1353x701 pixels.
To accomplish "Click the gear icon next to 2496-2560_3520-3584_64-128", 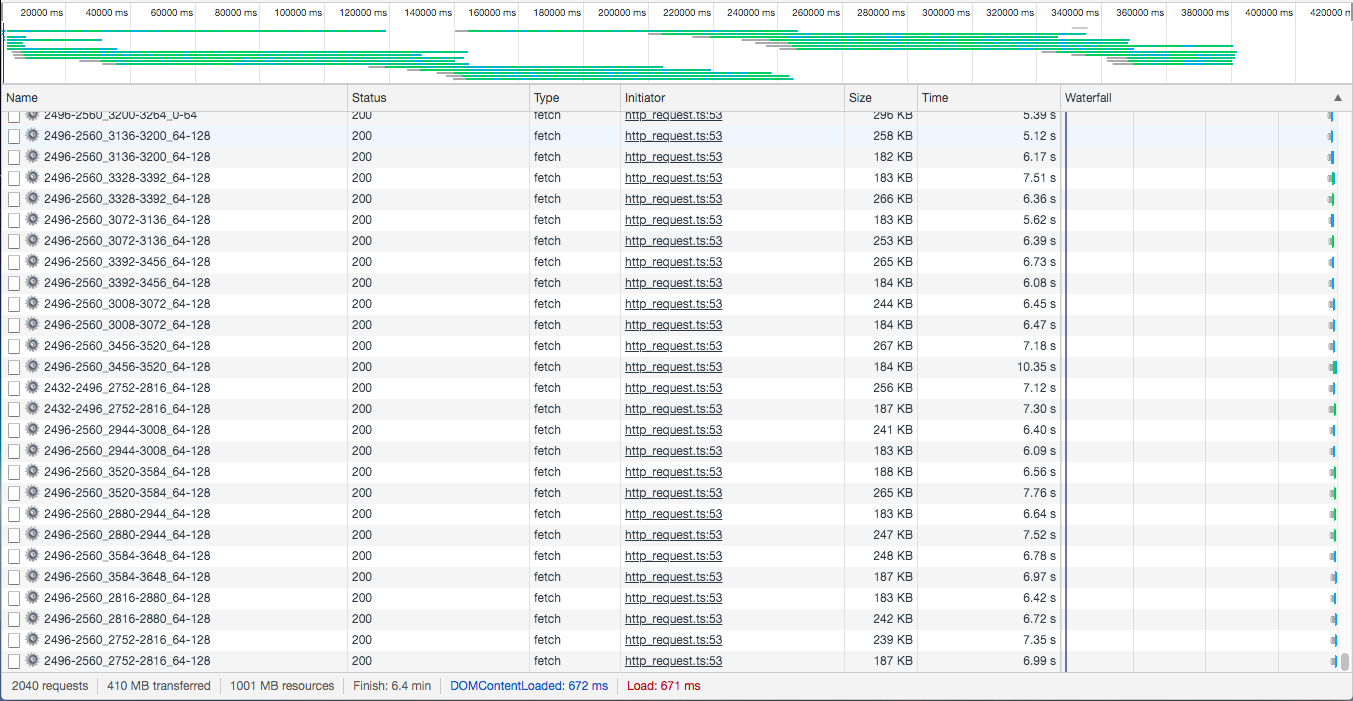I will click(x=32, y=471).
